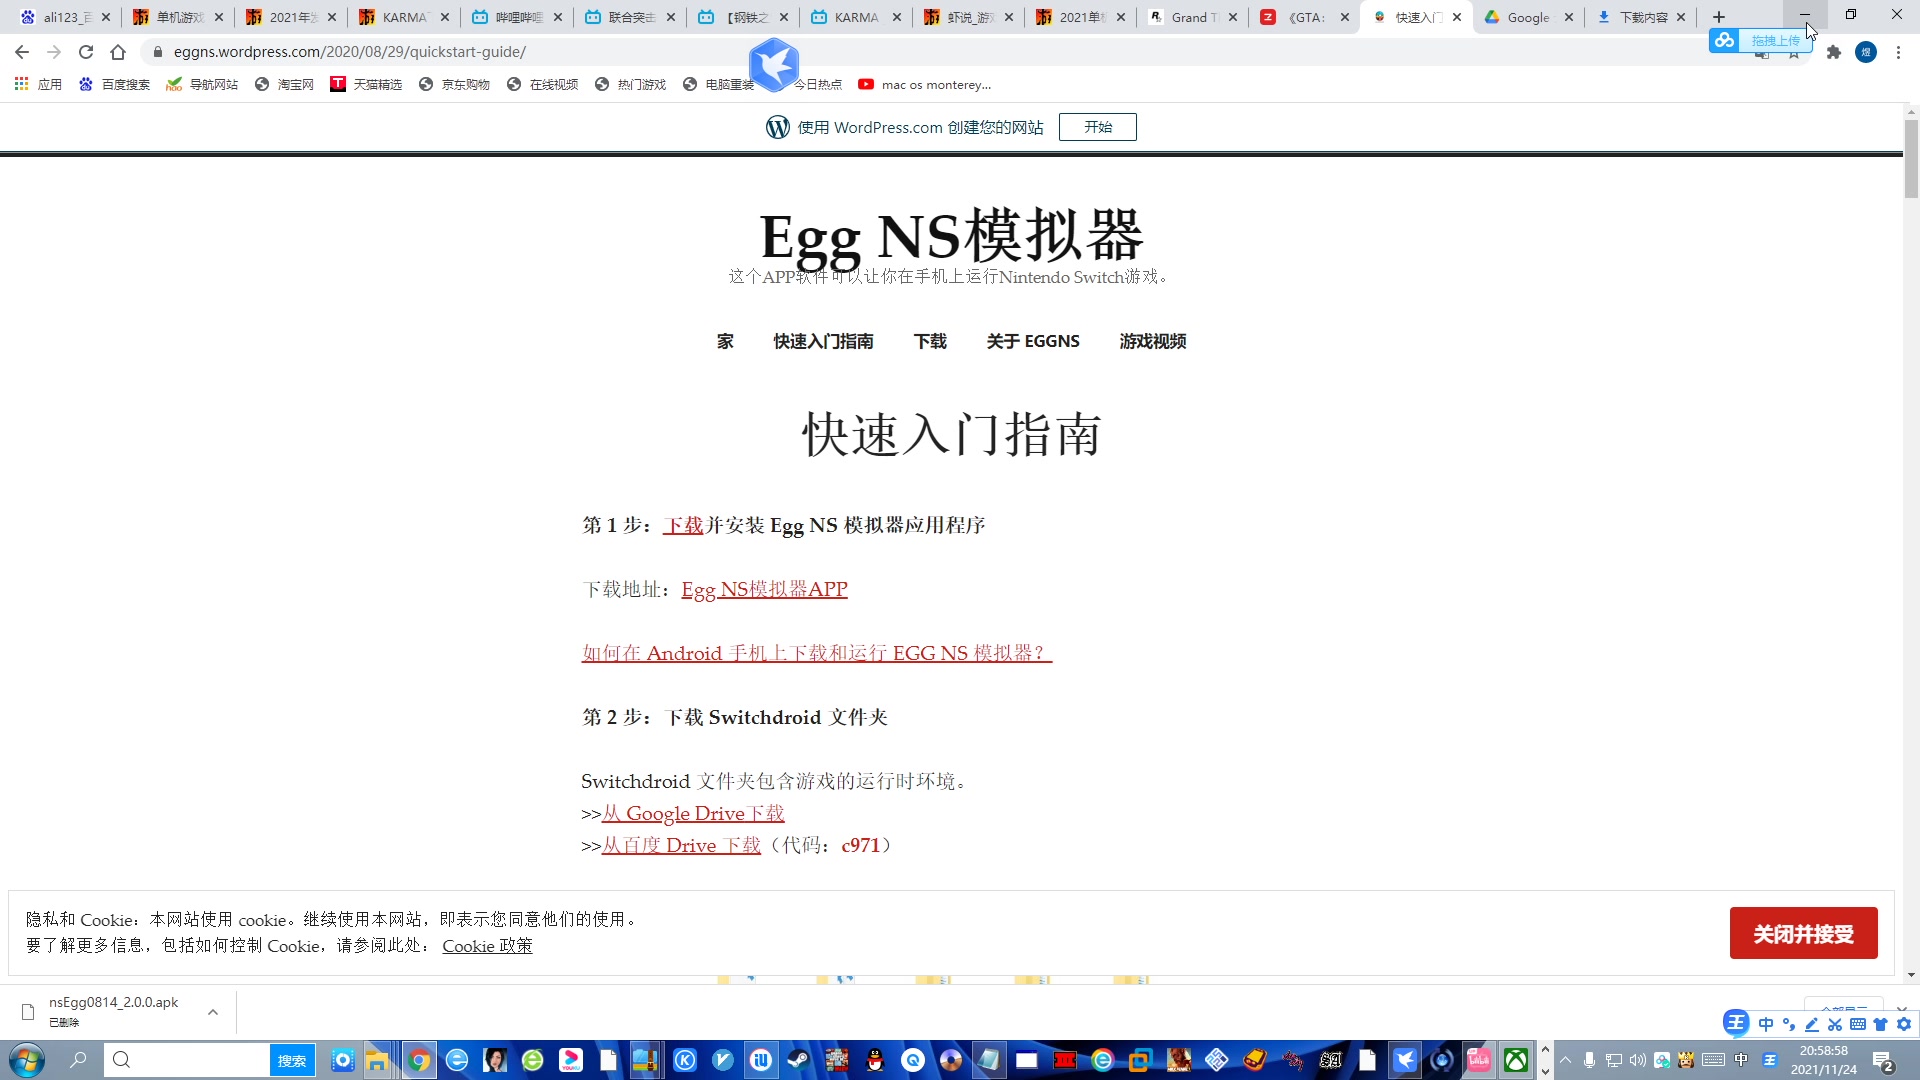This screenshot has width=1920, height=1080.
Task: Click the taskbar search input box
Action: [x=188, y=1060]
